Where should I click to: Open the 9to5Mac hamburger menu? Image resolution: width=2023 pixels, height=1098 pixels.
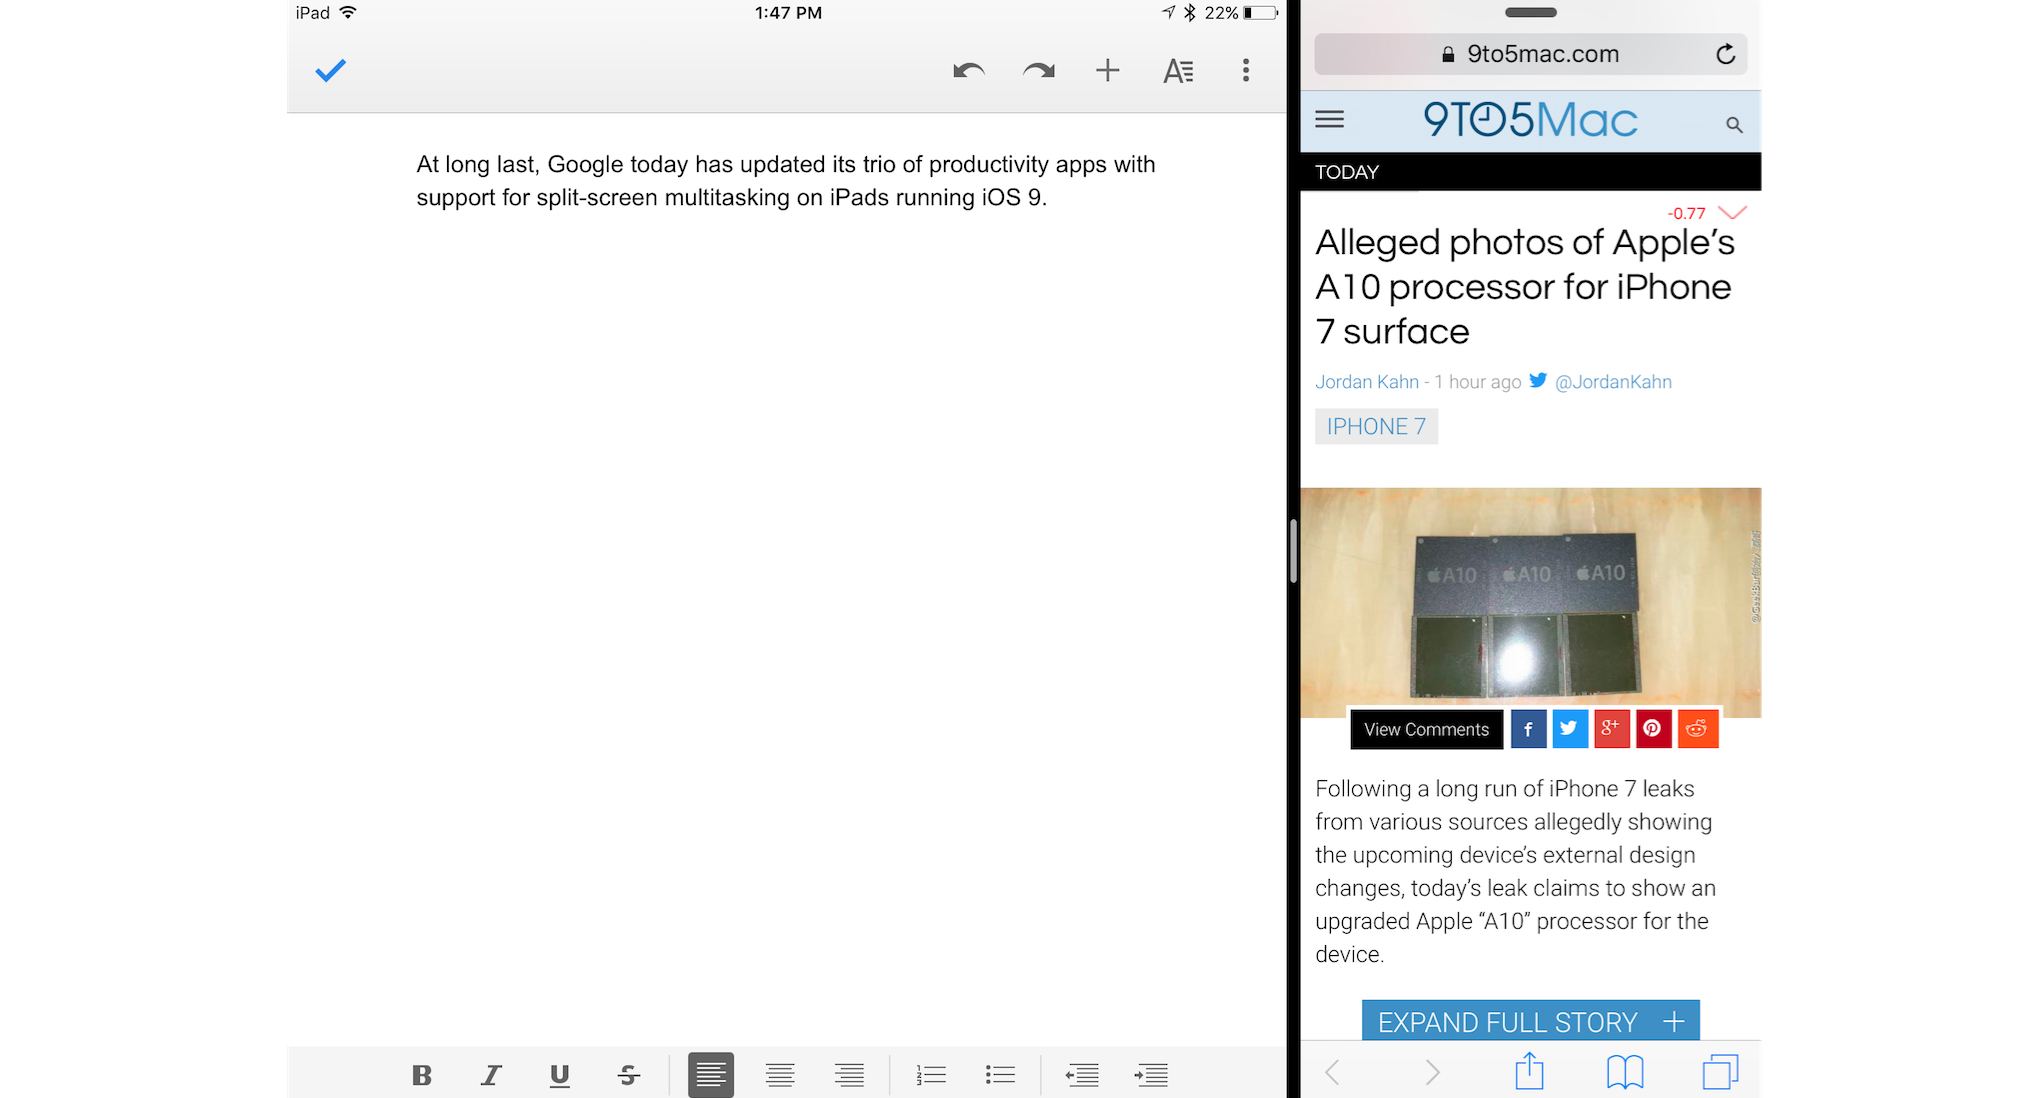(1331, 119)
